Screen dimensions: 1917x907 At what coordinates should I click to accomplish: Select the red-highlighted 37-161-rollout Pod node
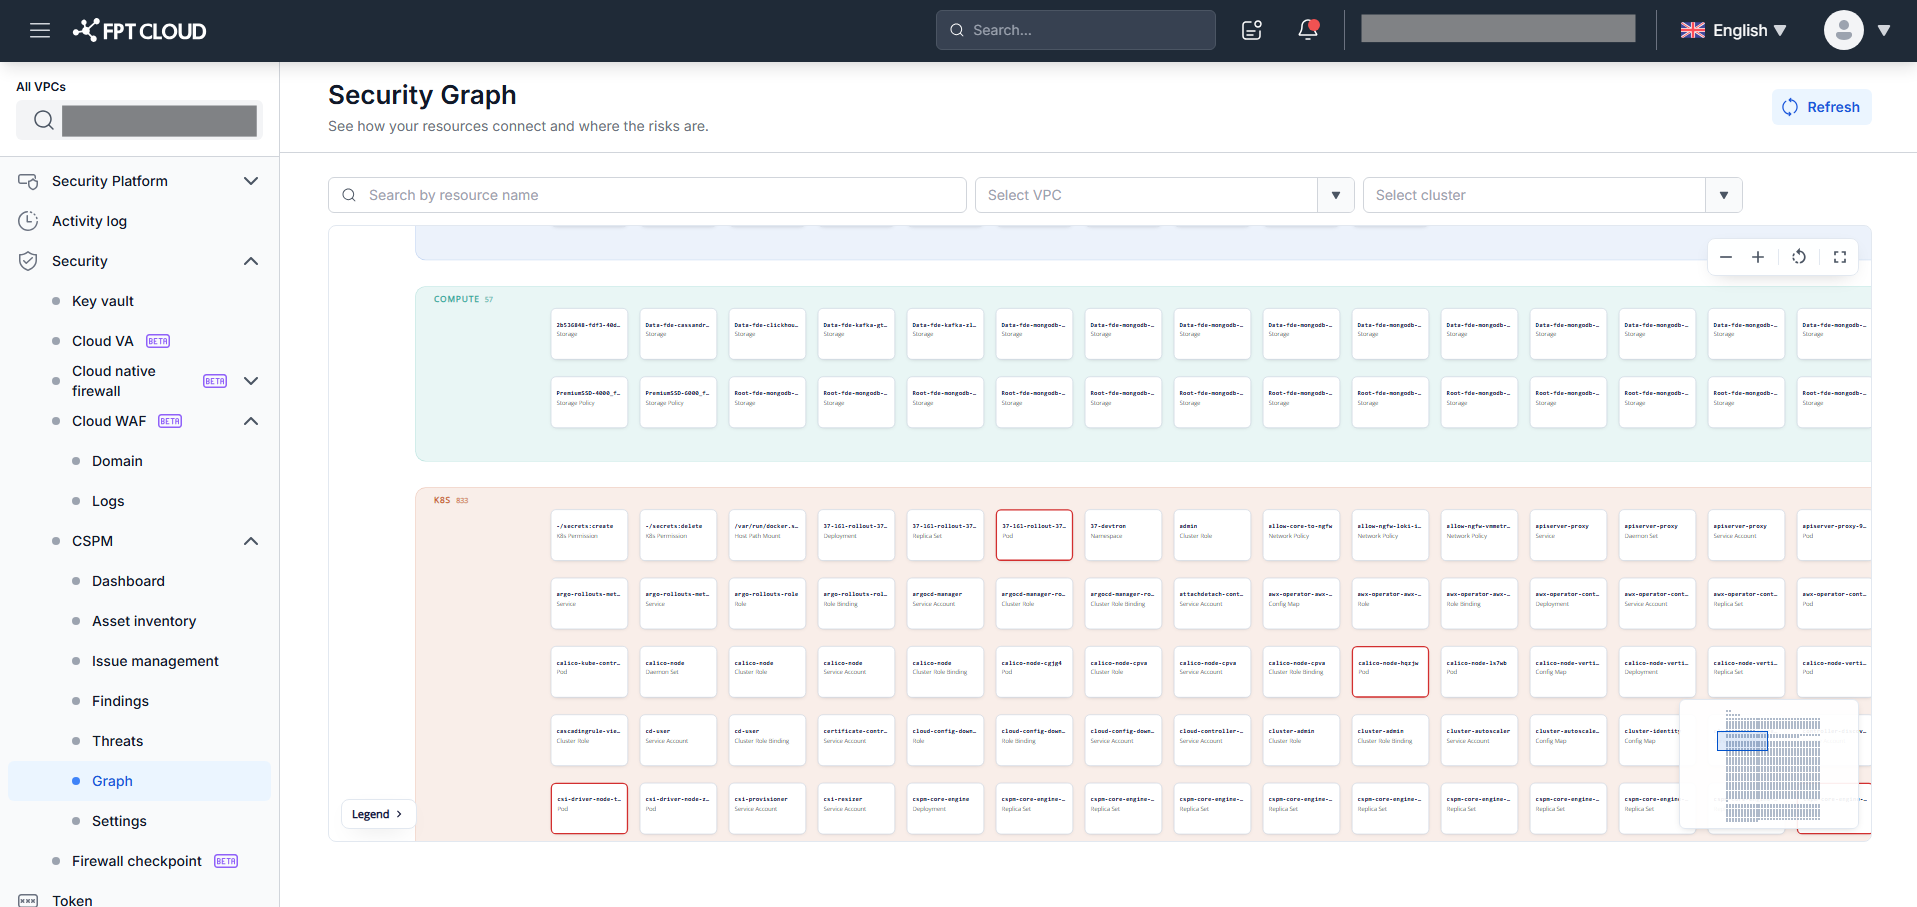[x=1034, y=535]
